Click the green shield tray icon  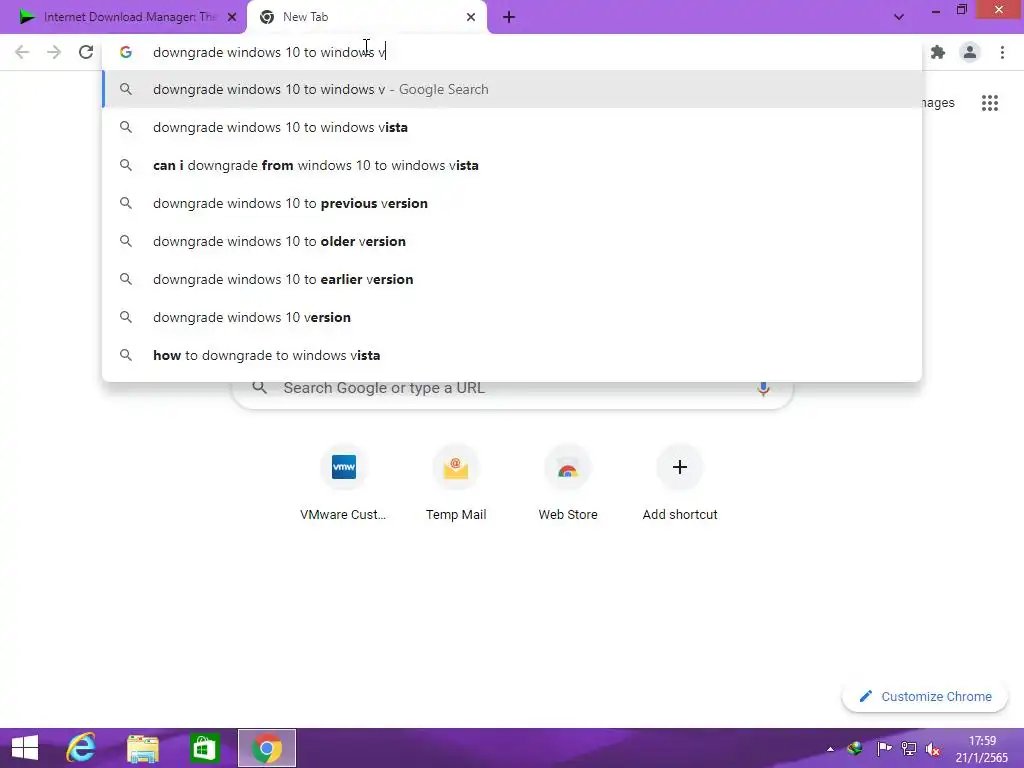point(855,749)
